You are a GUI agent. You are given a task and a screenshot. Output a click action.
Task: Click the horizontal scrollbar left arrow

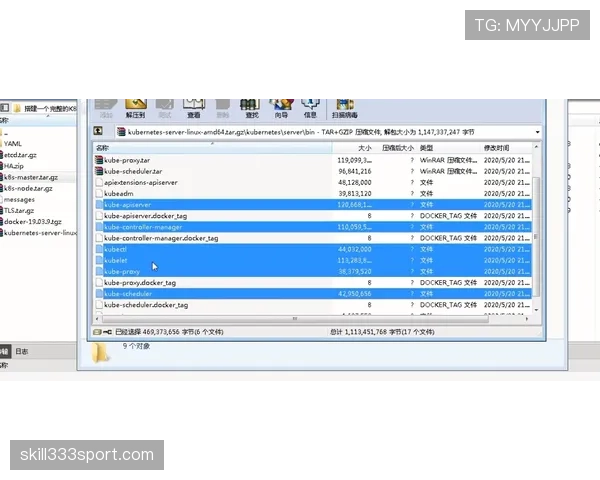coord(97,318)
